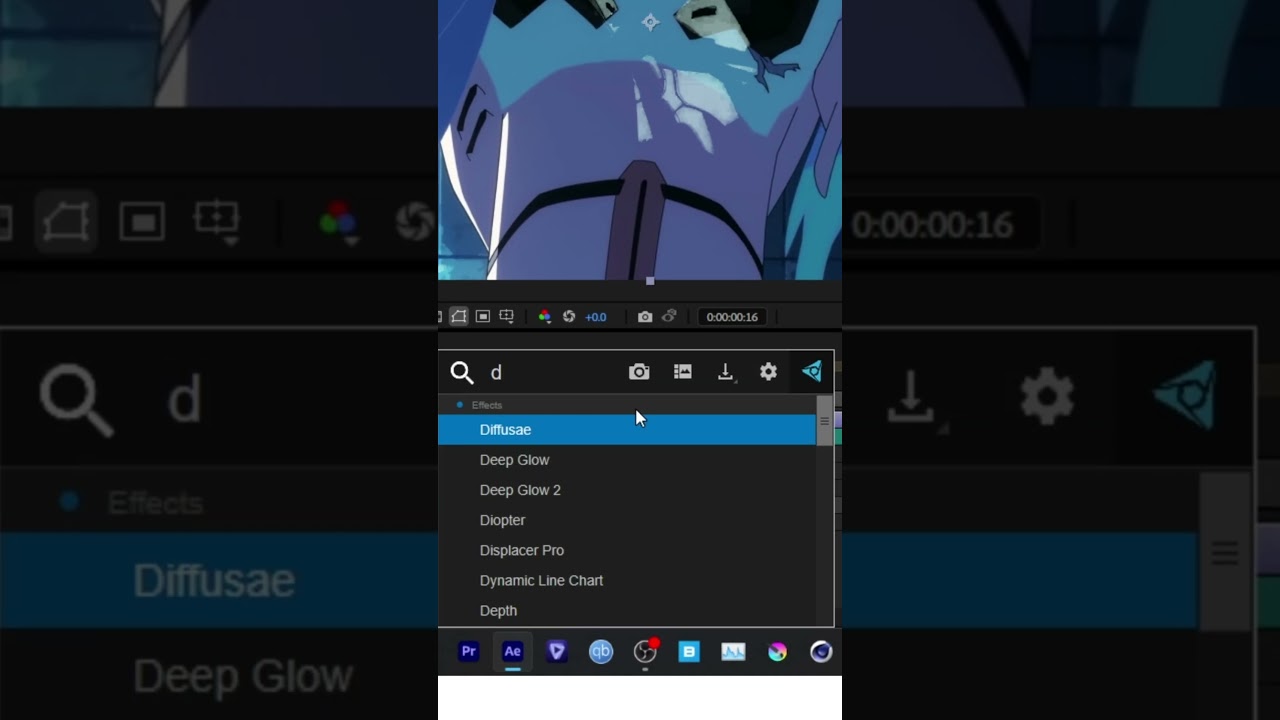Show the last snapshot

pos(669,317)
